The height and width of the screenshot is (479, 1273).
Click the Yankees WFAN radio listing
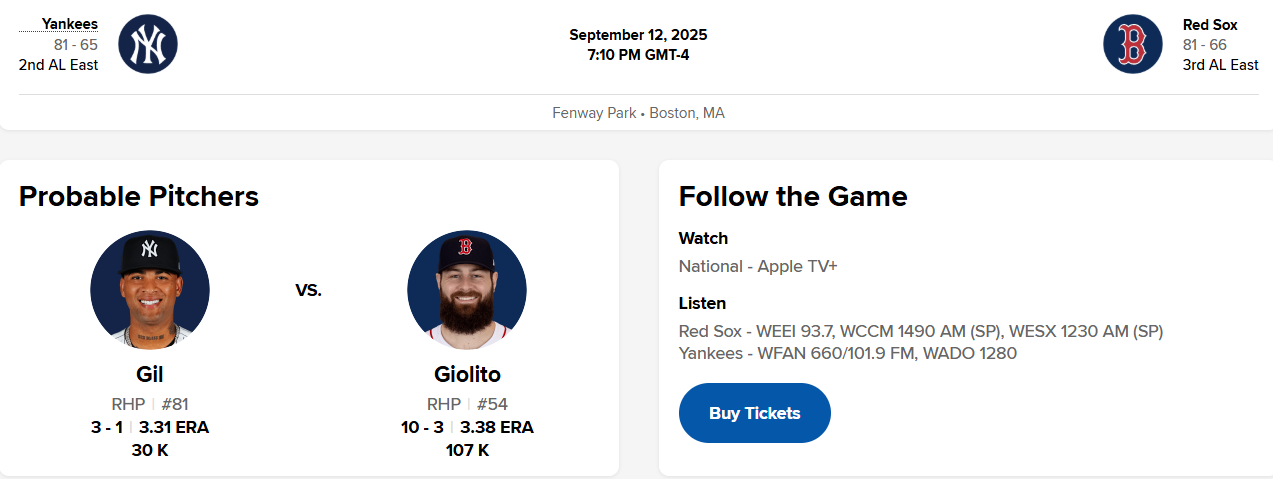847,353
